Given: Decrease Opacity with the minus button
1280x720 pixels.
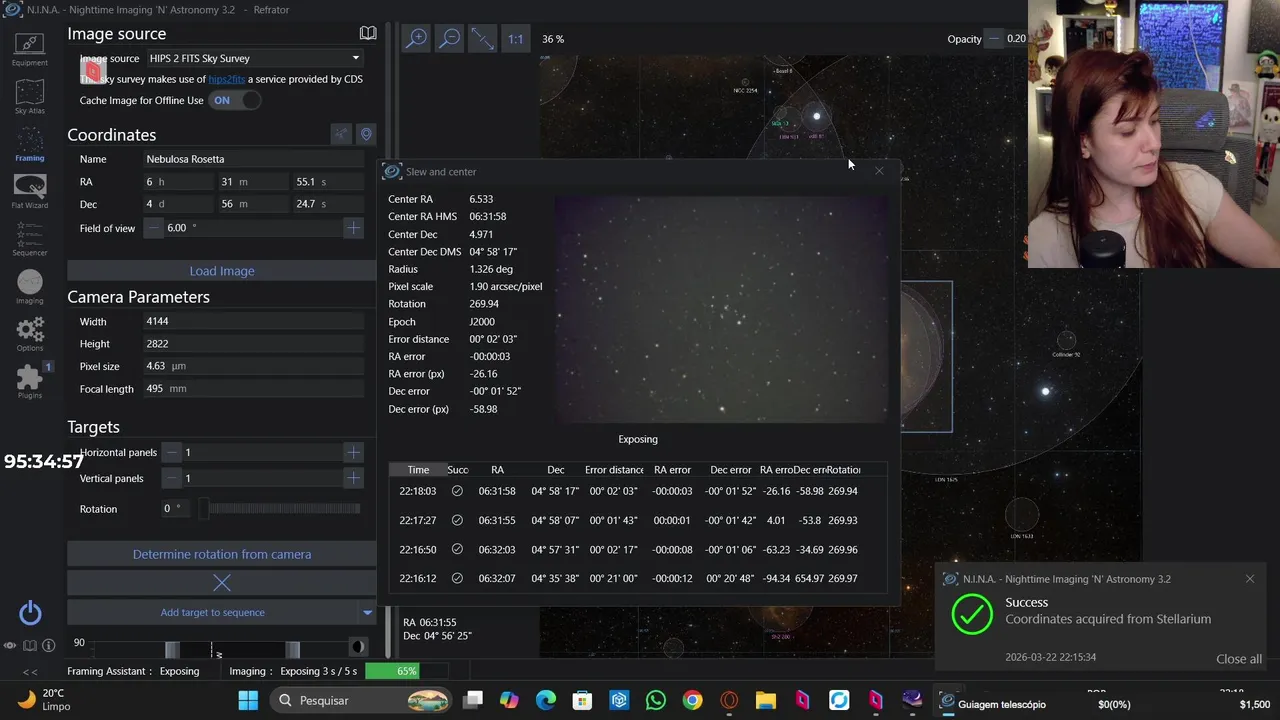Looking at the screenshot, I should [994, 39].
